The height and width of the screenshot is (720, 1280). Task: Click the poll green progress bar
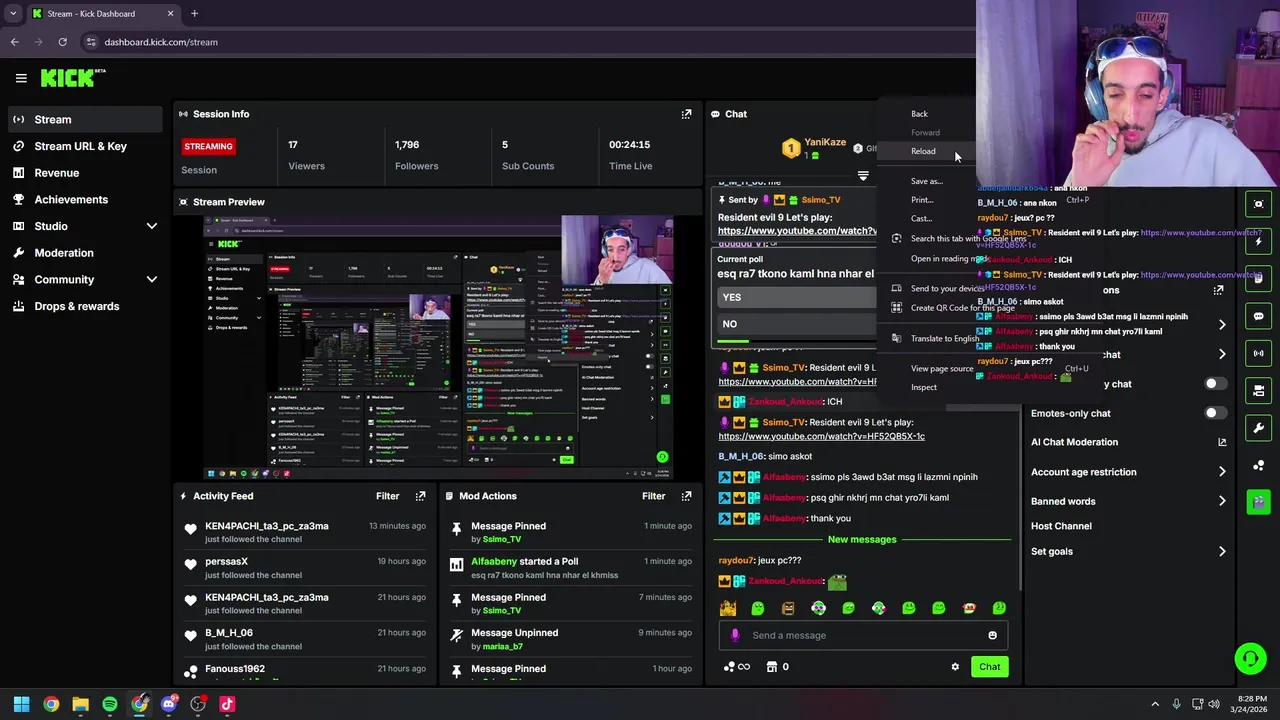[733, 342]
